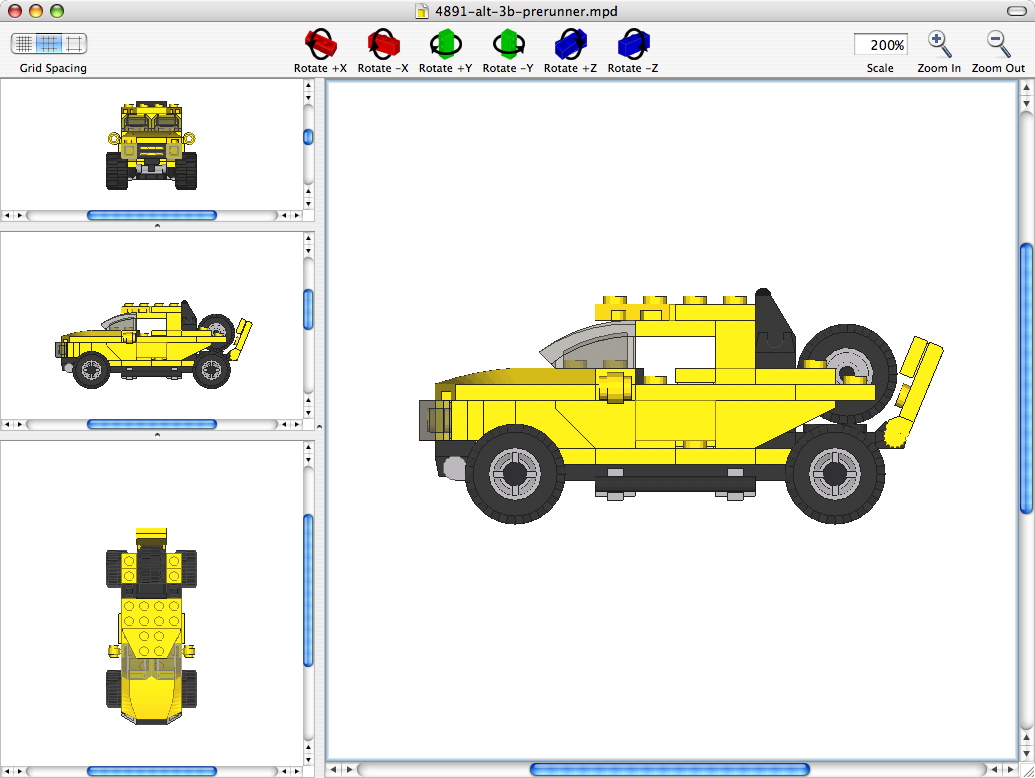Zoom in on the model view
The height and width of the screenshot is (778, 1035).
tap(938, 44)
